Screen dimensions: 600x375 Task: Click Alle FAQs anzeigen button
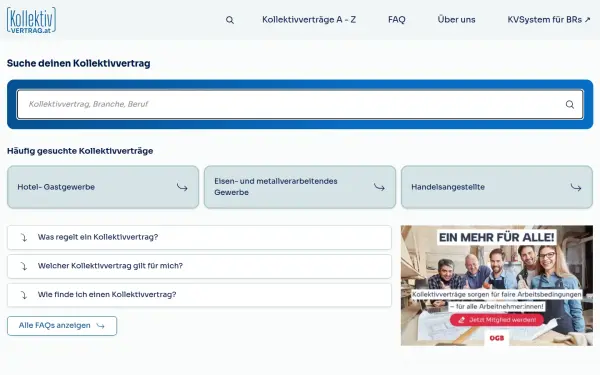click(x=62, y=326)
